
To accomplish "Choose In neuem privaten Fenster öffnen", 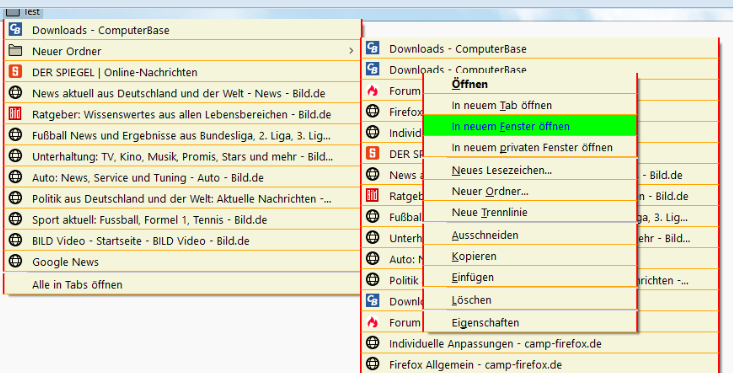I will pyautogui.click(x=530, y=147).
